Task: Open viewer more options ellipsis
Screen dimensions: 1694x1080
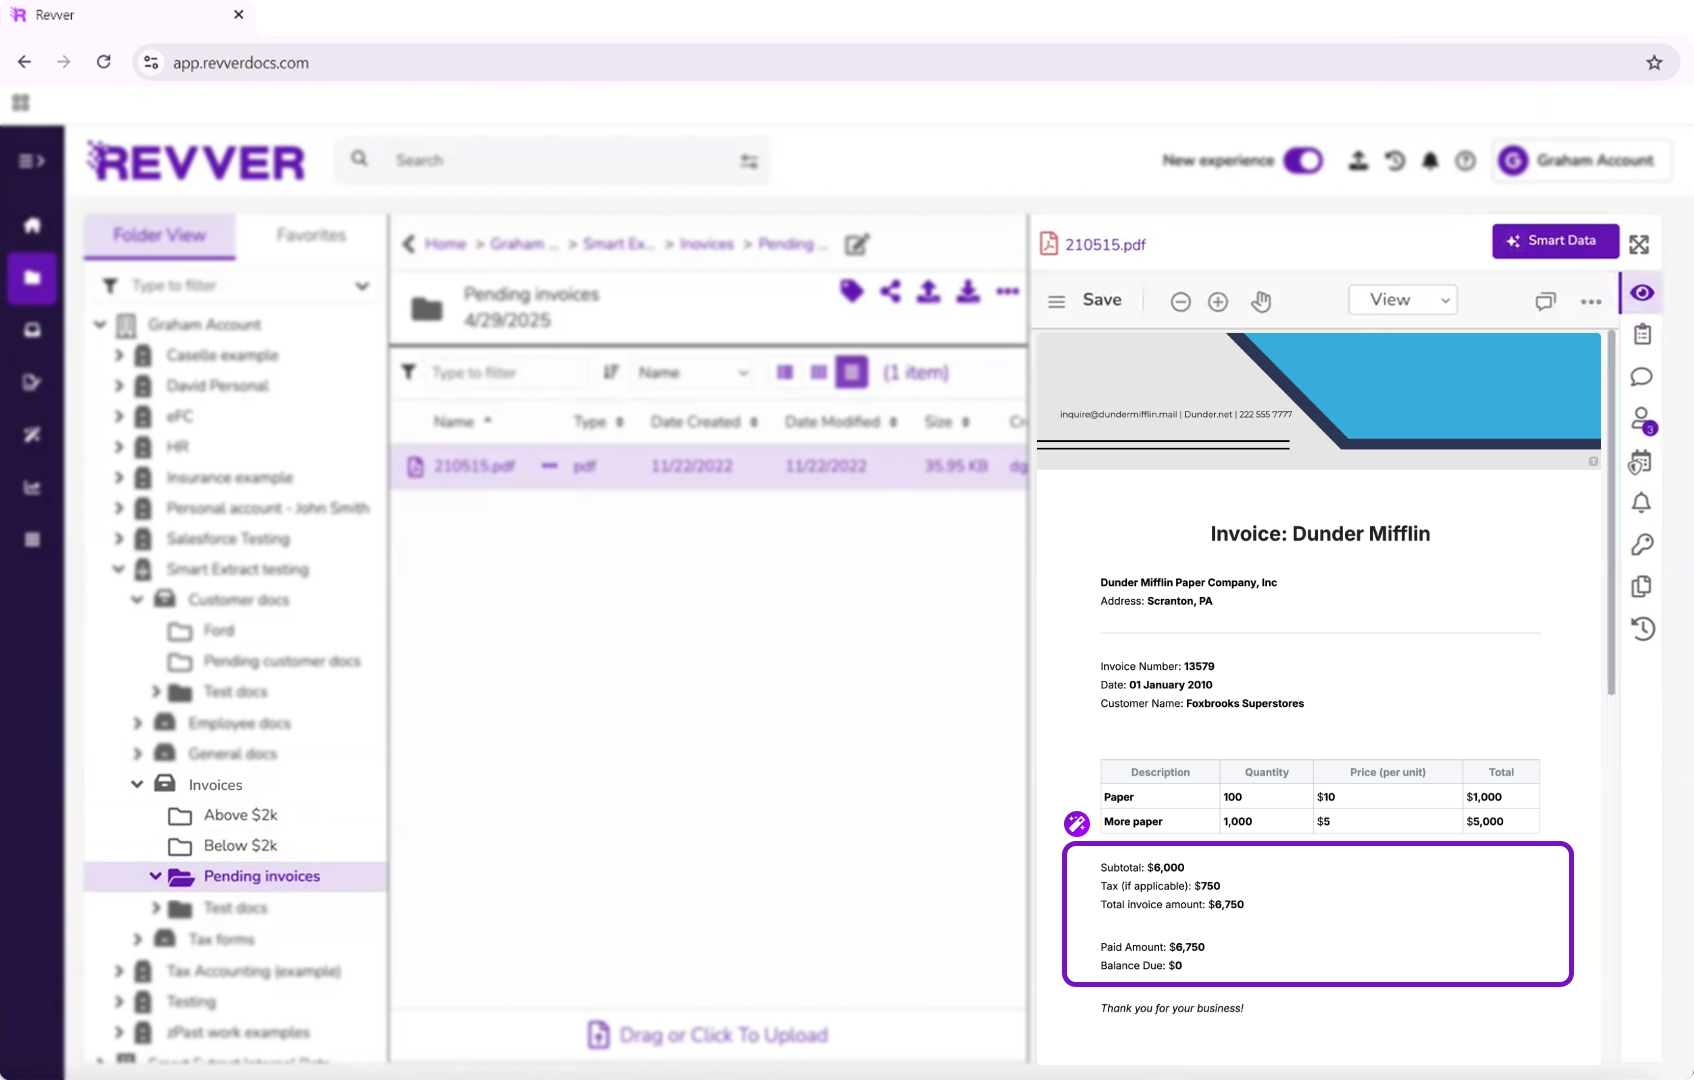Action: tap(1591, 302)
